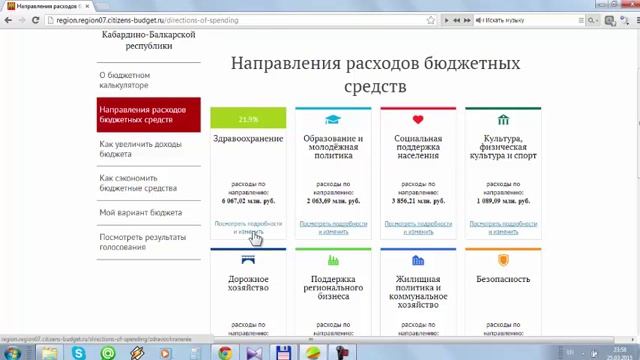This screenshot has width=640, height=360.
Task: Open the blue floppy disk taskbar app
Action: [x=284, y=353]
